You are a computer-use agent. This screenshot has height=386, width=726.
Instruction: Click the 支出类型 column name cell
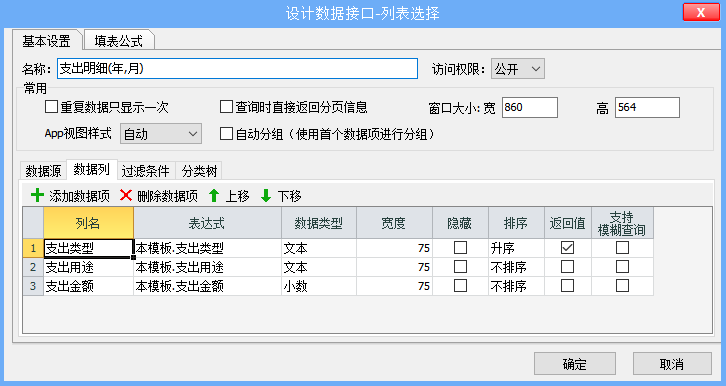pyautogui.click(x=88, y=248)
